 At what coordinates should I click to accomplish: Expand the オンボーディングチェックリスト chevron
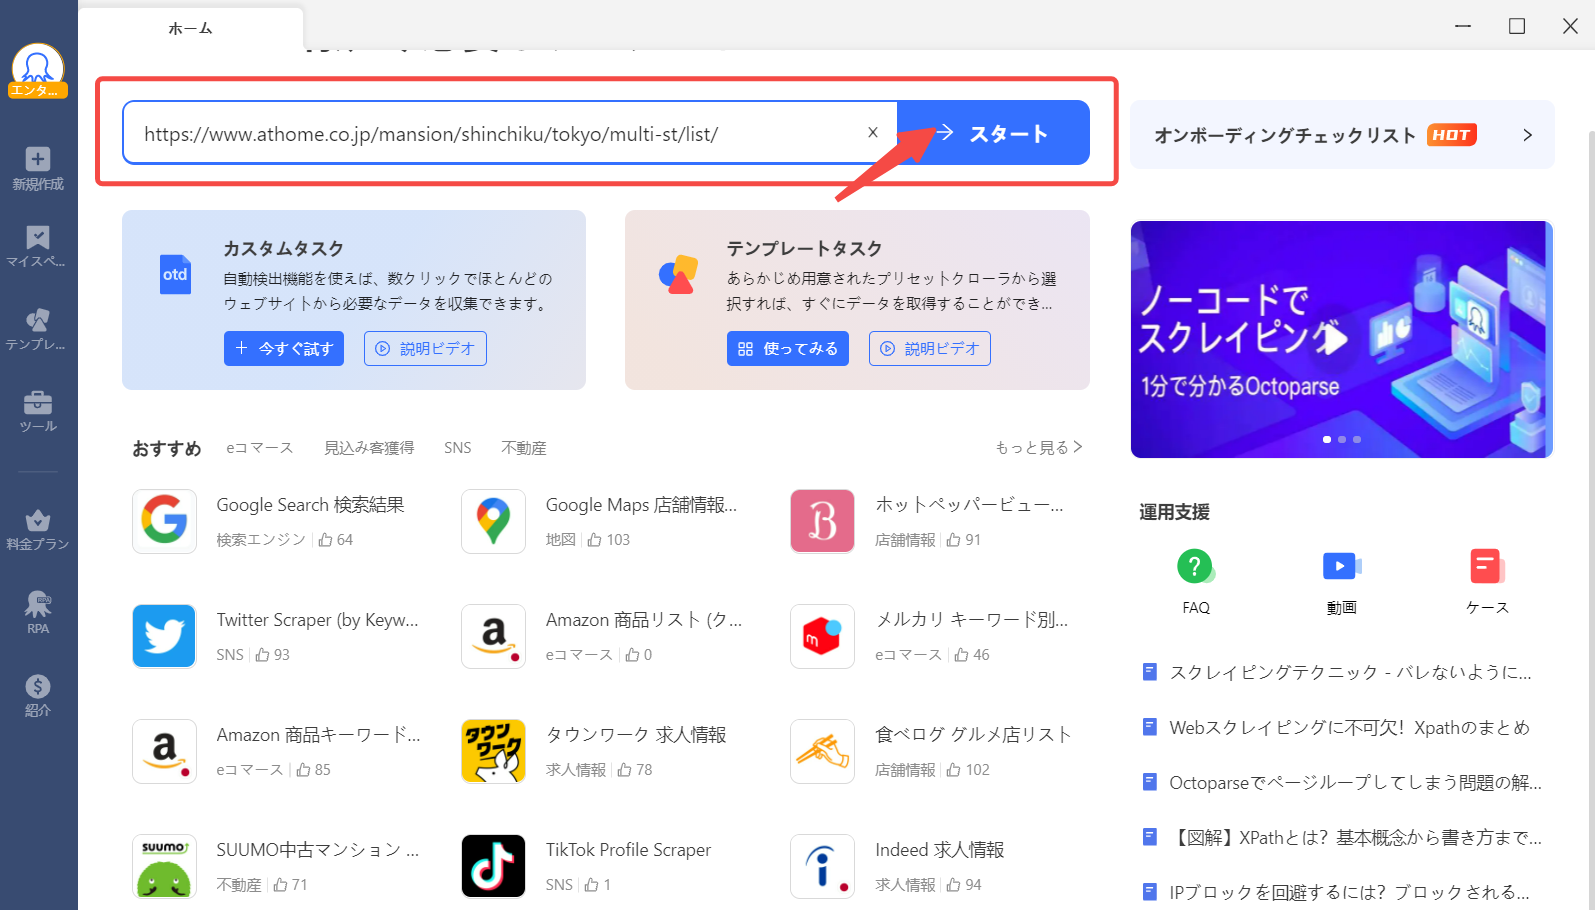(x=1527, y=135)
